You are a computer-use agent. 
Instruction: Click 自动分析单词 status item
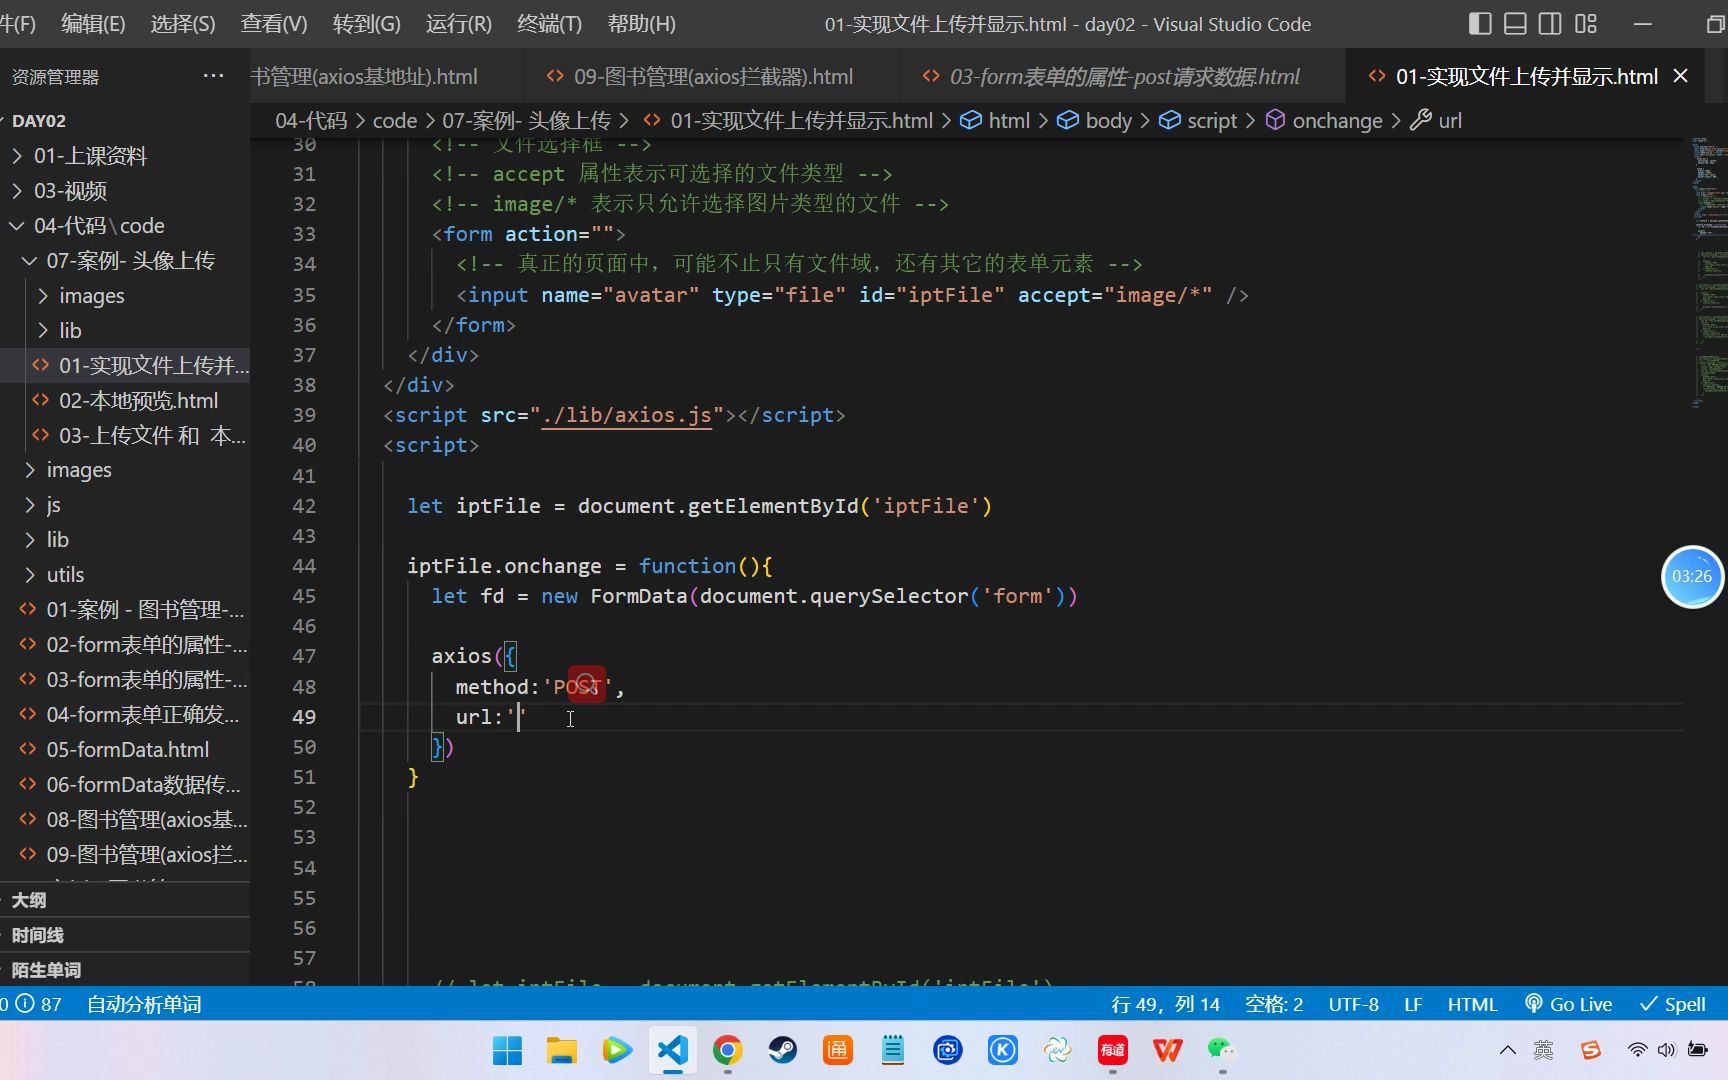click(144, 1004)
